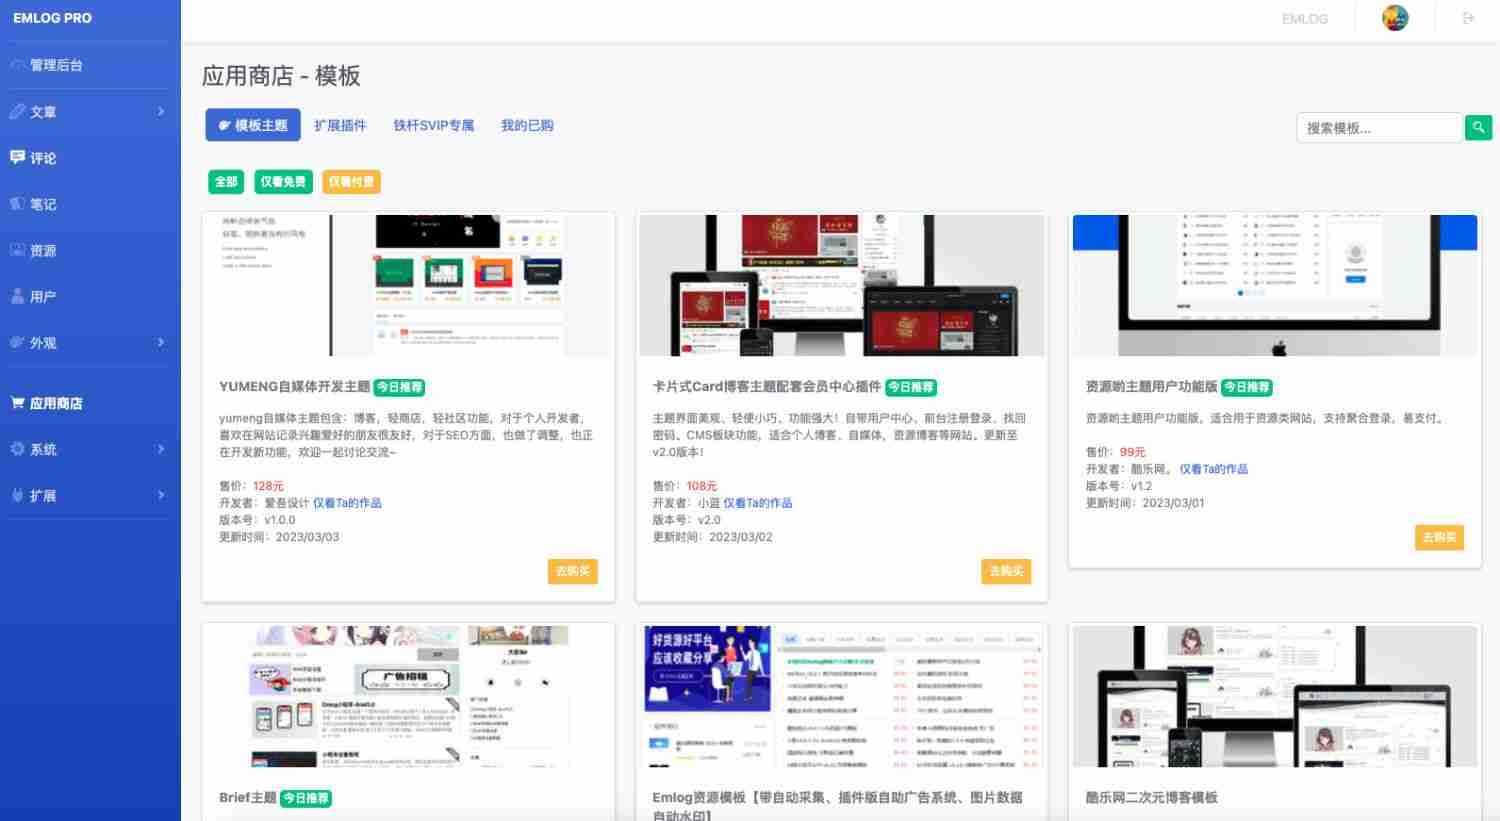The image size is (1500, 821).
Task: Open the 用户 management sidebar icon
Action: (17, 296)
